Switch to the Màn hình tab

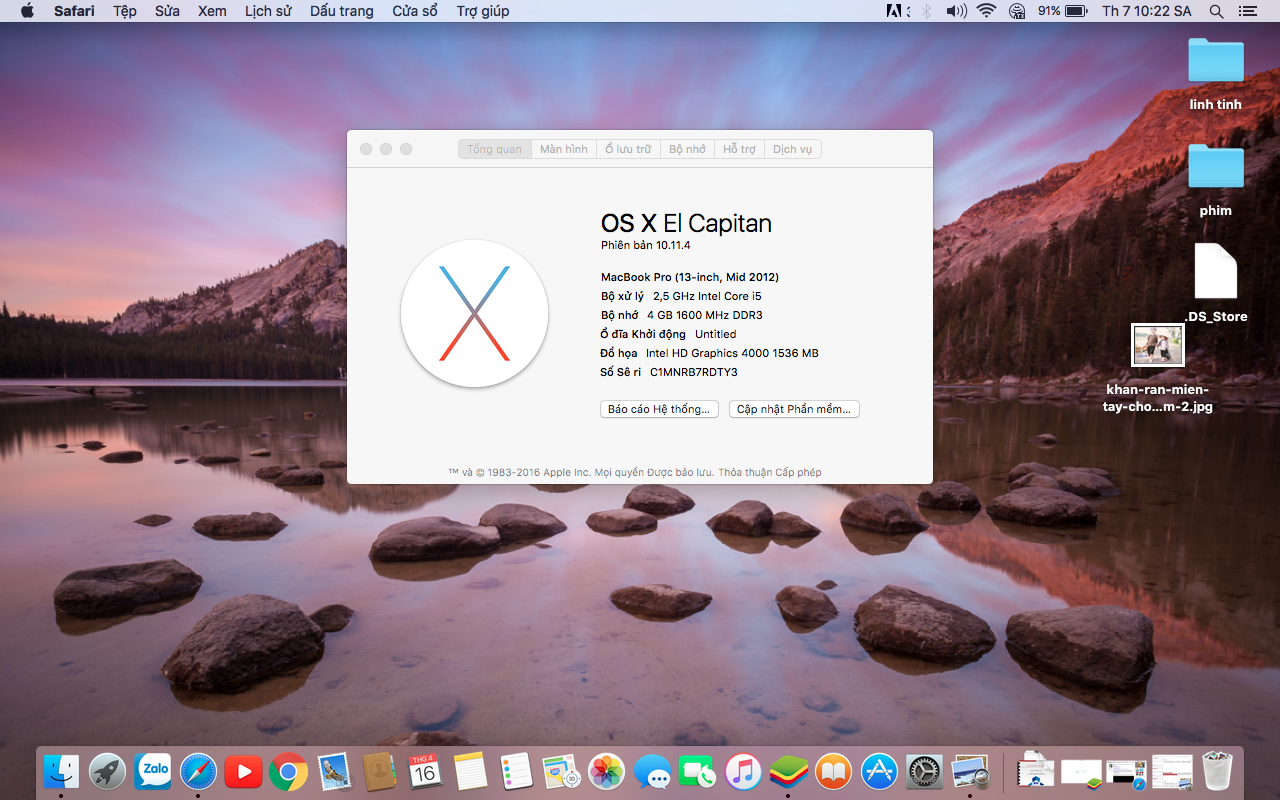point(564,149)
